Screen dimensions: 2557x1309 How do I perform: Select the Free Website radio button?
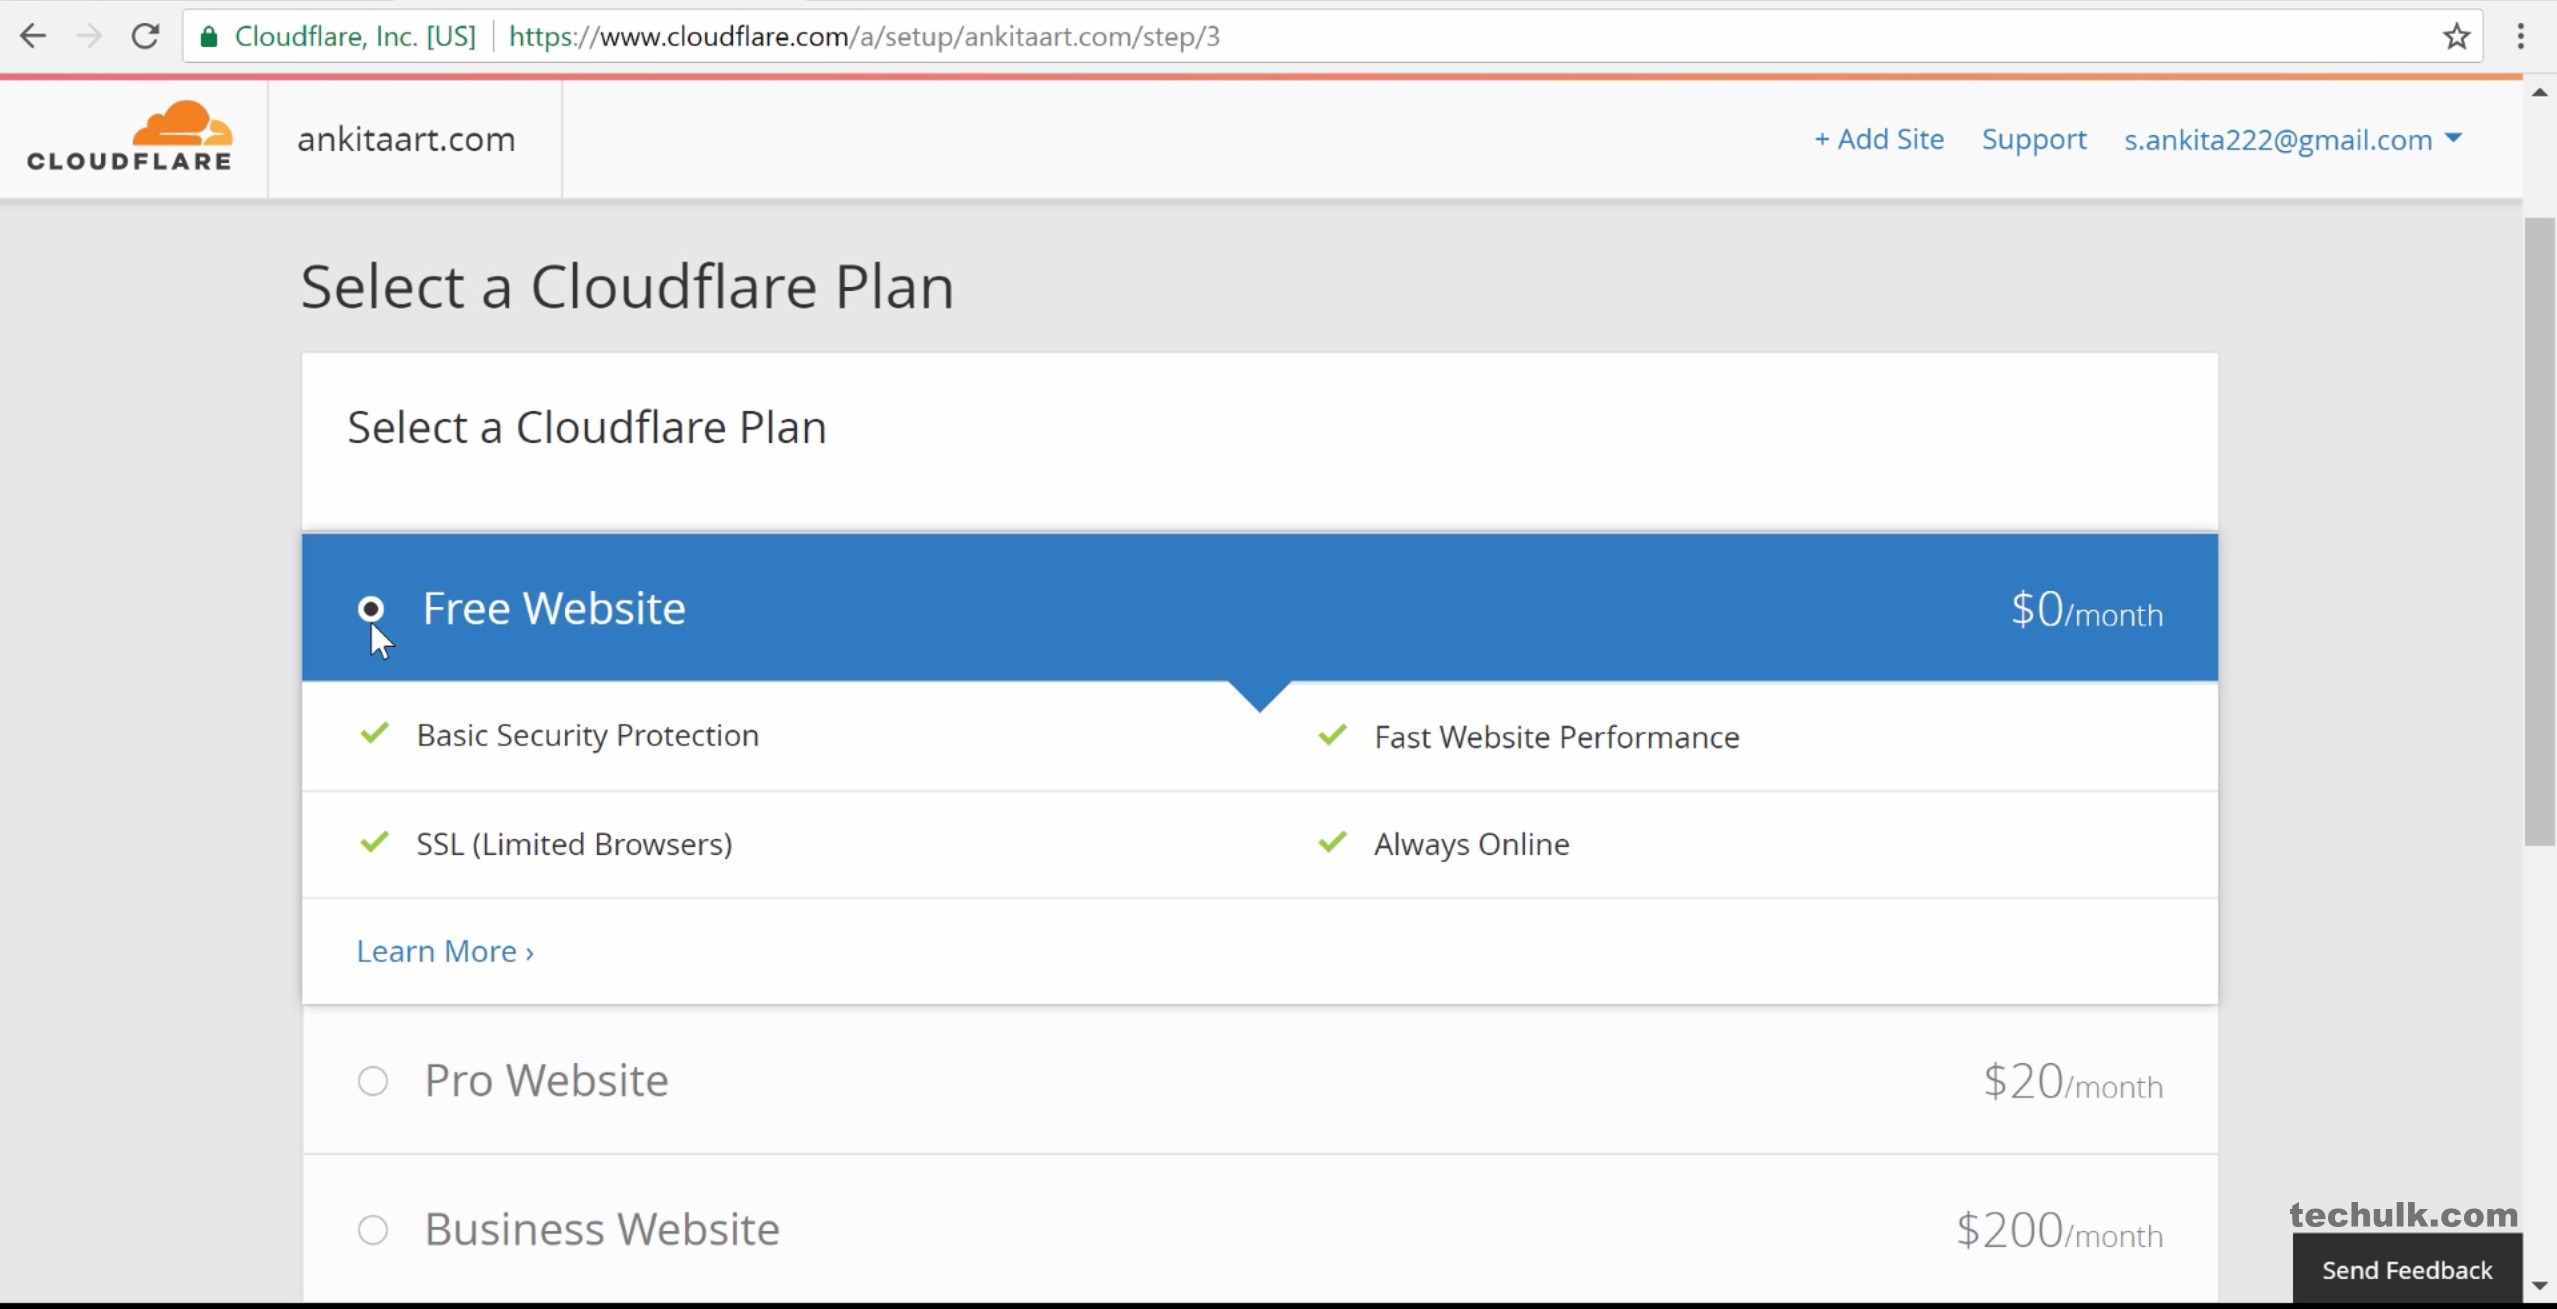[371, 608]
